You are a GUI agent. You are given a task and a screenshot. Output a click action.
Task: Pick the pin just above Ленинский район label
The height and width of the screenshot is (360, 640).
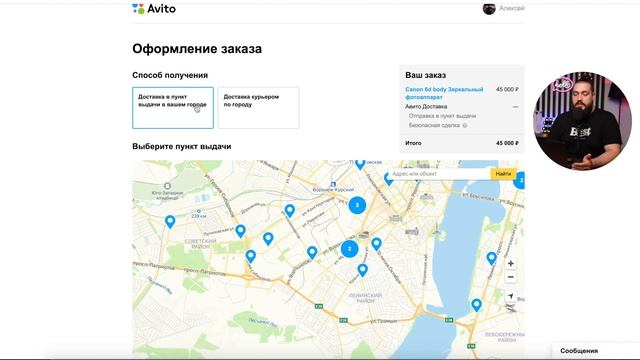[x=362, y=270]
